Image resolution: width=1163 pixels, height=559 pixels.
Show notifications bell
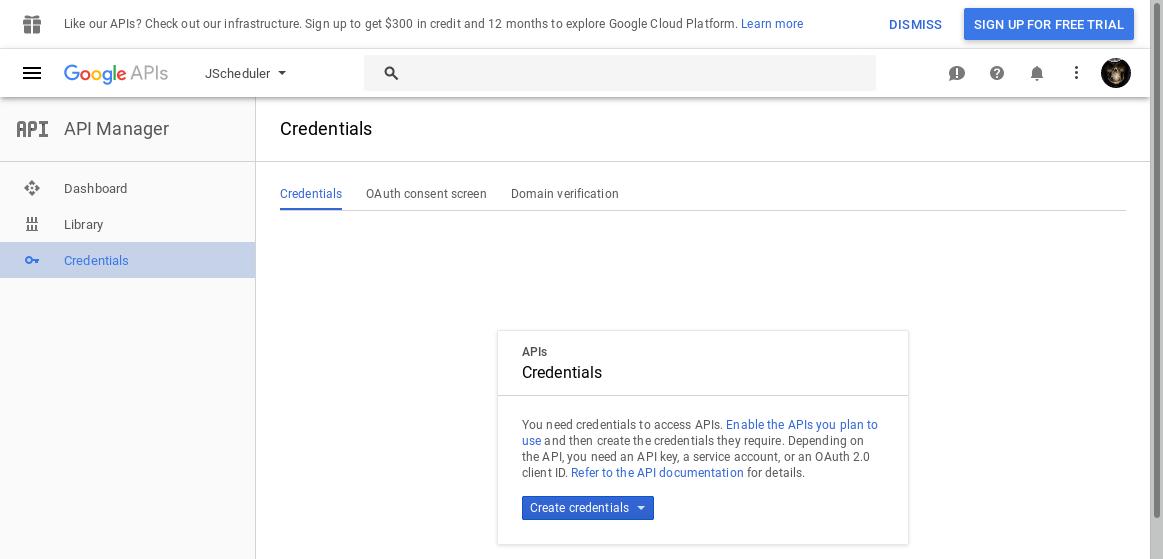pyautogui.click(x=1037, y=73)
